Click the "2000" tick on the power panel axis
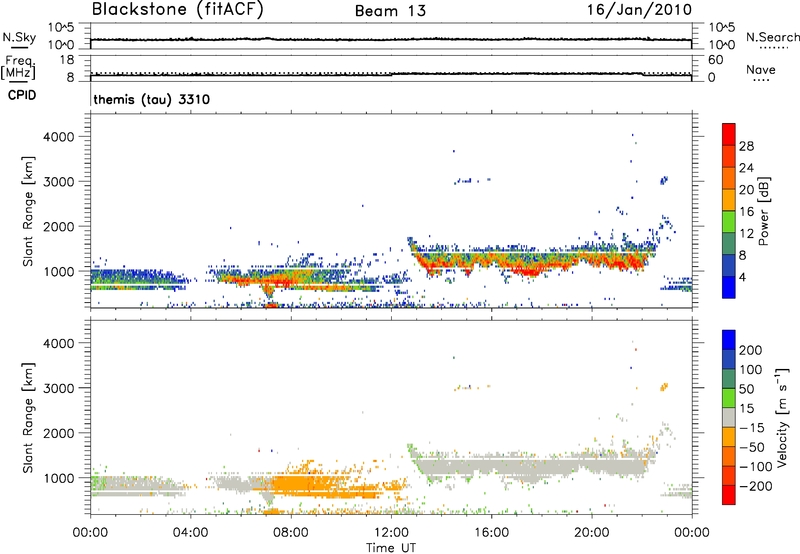This screenshot has width=800, height=554. [58, 226]
